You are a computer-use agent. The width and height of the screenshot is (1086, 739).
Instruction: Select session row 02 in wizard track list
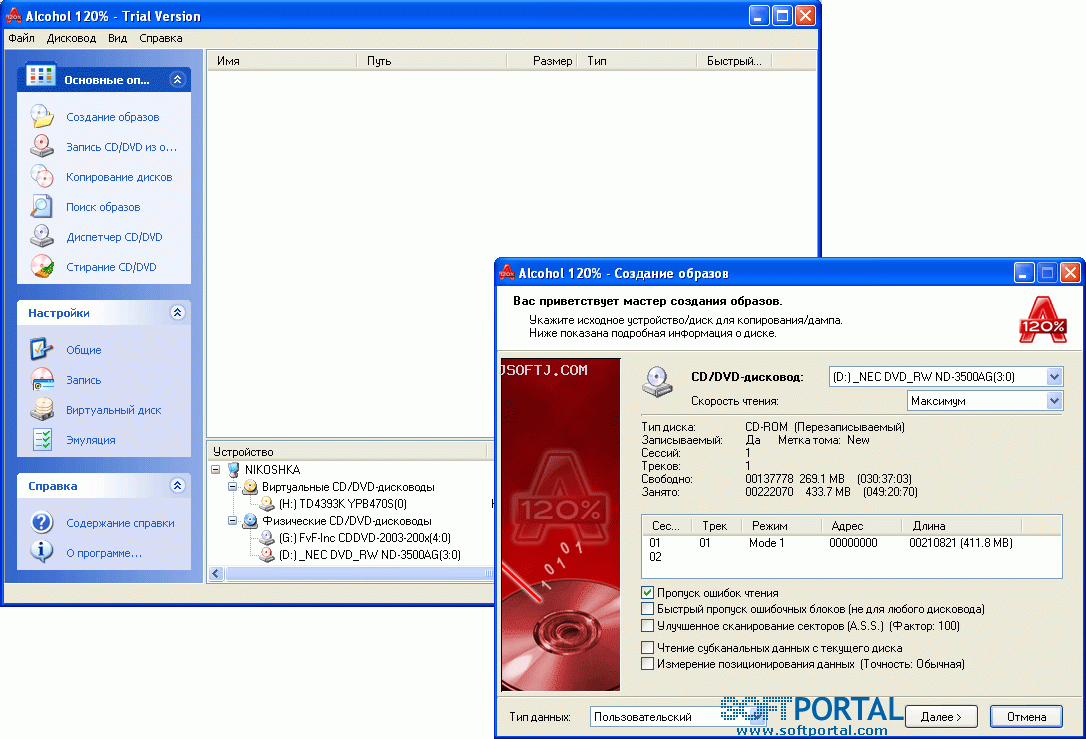pos(852,557)
